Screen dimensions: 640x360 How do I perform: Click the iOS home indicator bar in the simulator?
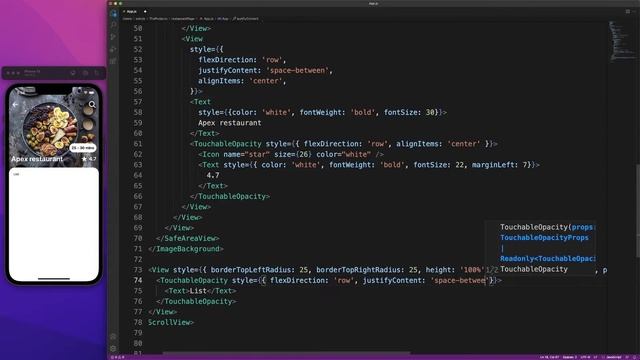(x=54, y=279)
